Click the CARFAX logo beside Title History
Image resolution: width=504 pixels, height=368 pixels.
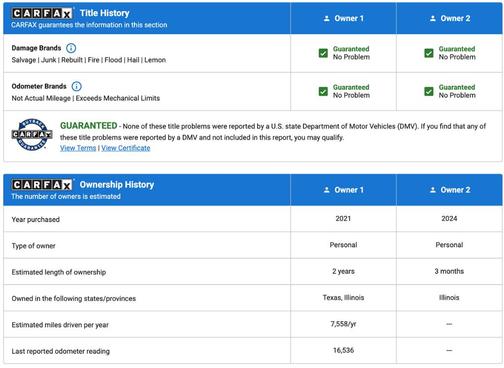(x=42, y=13)
